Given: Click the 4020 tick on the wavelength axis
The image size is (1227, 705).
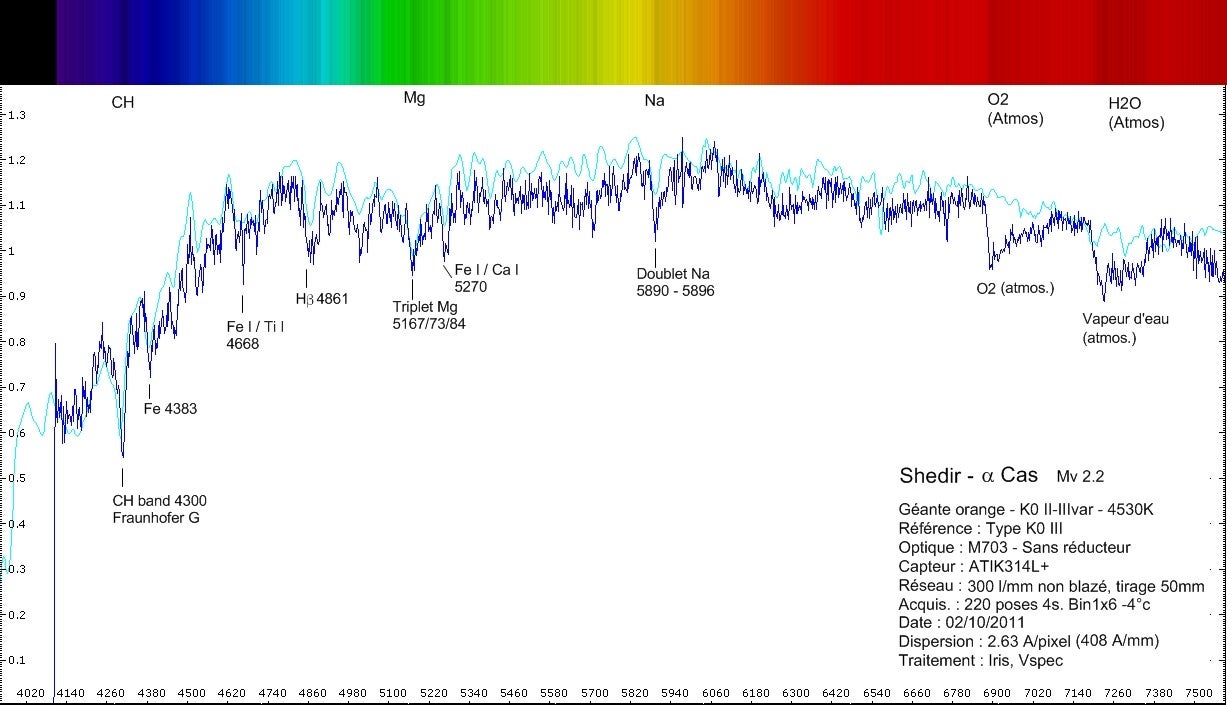Looking at the screenshot, I should [31, 692].
